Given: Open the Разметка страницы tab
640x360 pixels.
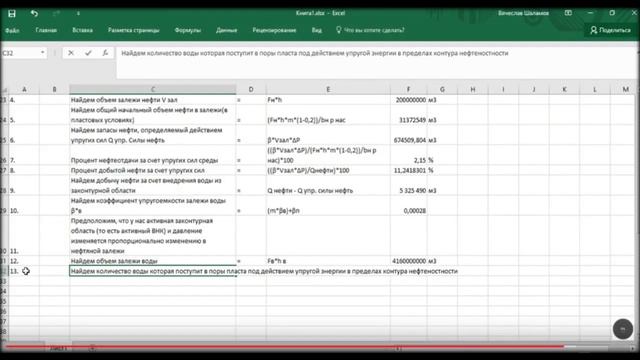Looking at the screenshot, I should (133, 30).
